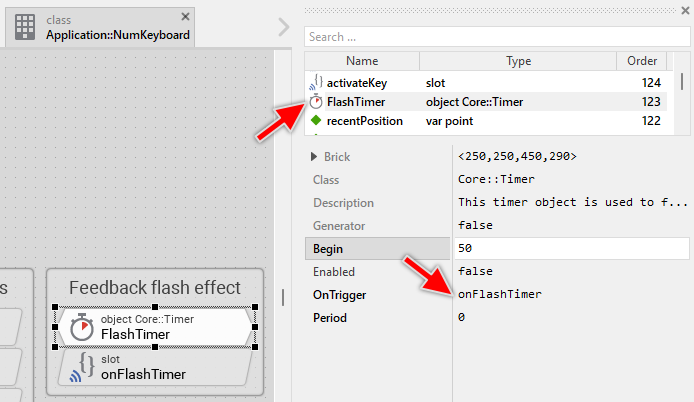Click the timer icon beside FlashTimer in list
The image size is (694, 402).
click(x=316, y=101)
